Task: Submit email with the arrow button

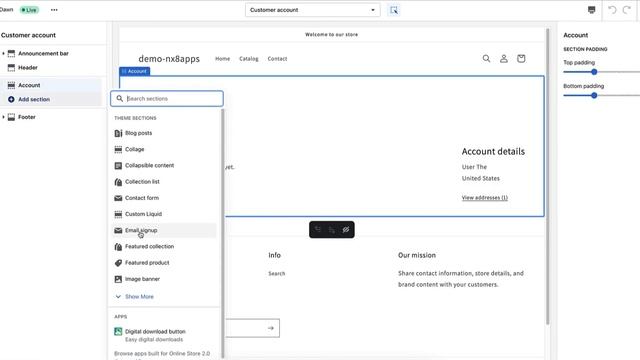Action: pos(271,328)
